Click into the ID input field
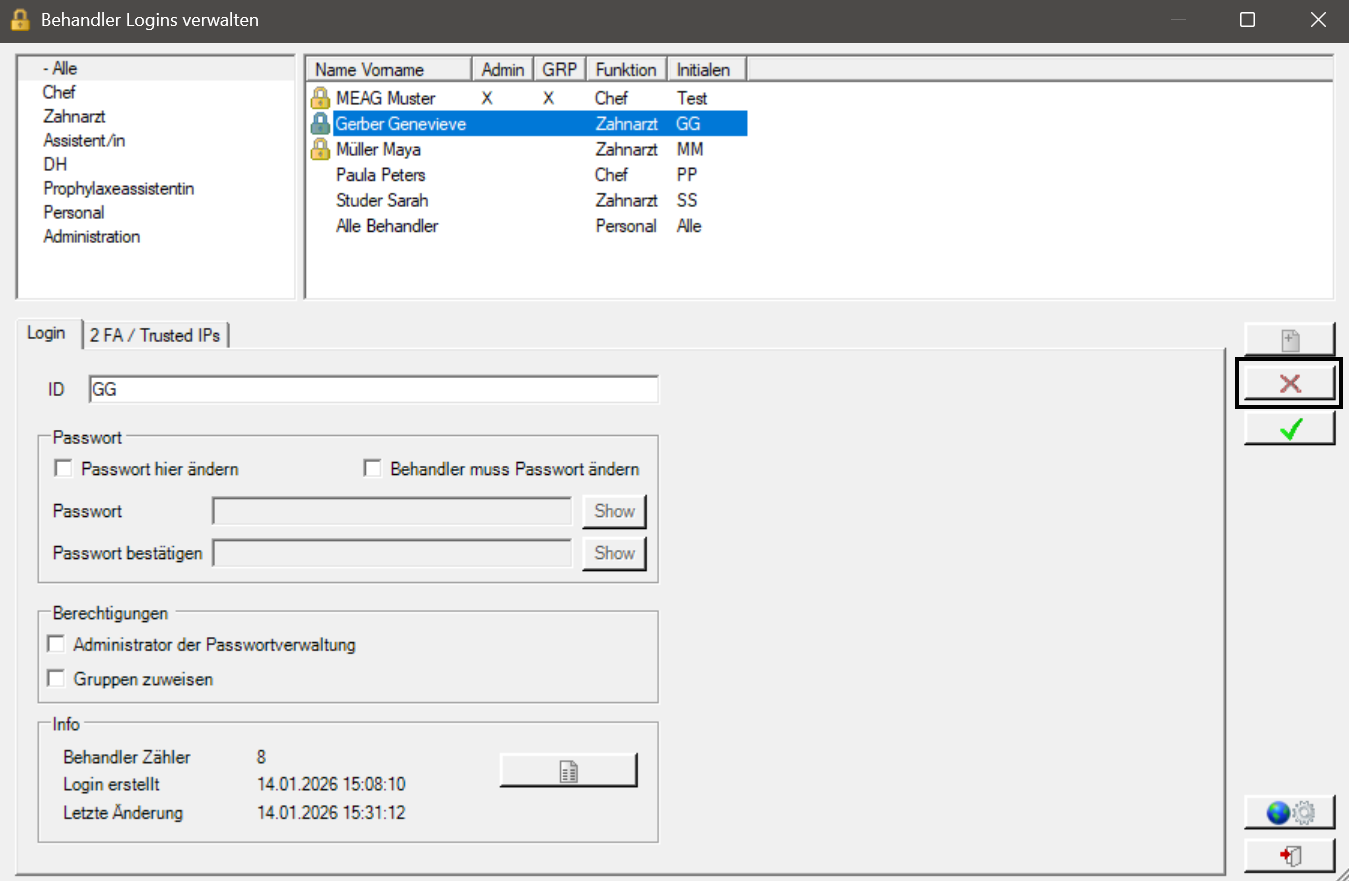 (x=373, y=390)
